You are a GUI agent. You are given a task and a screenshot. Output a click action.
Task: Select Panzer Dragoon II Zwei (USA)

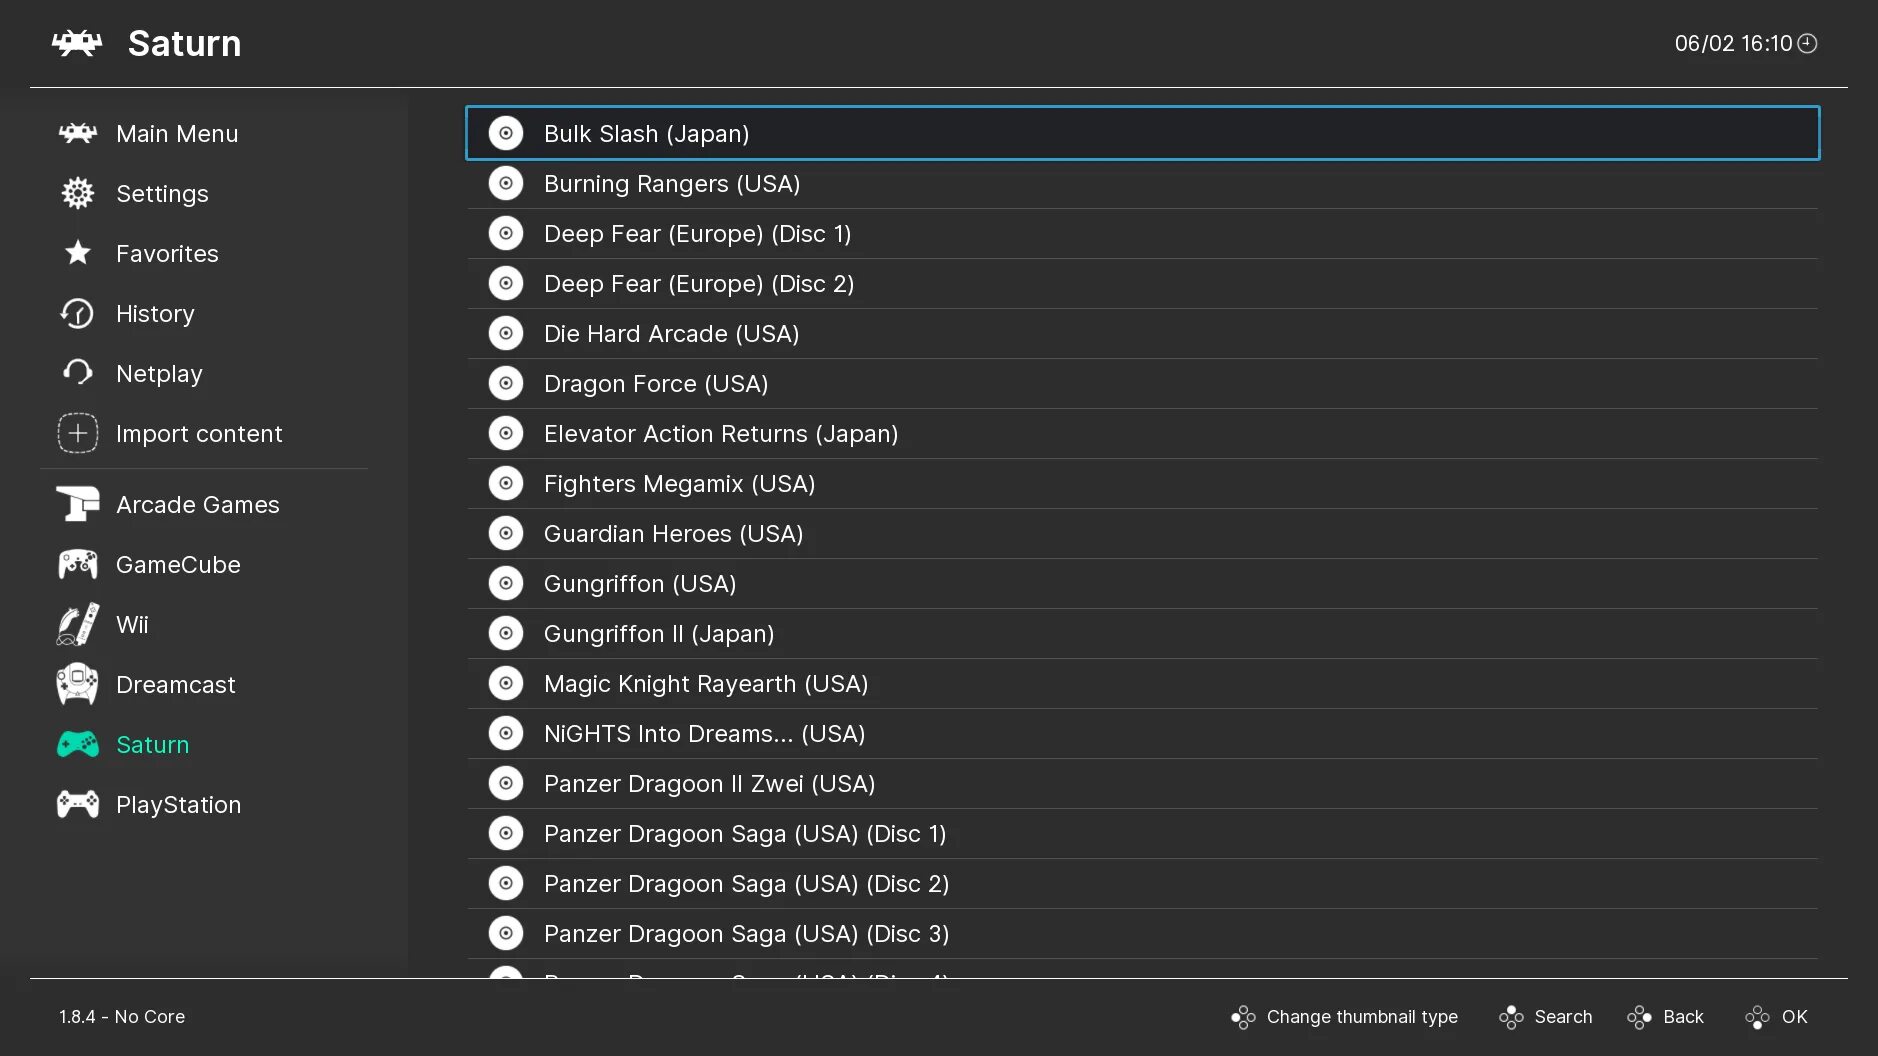pyautogui.click(x=1142, y=783)
